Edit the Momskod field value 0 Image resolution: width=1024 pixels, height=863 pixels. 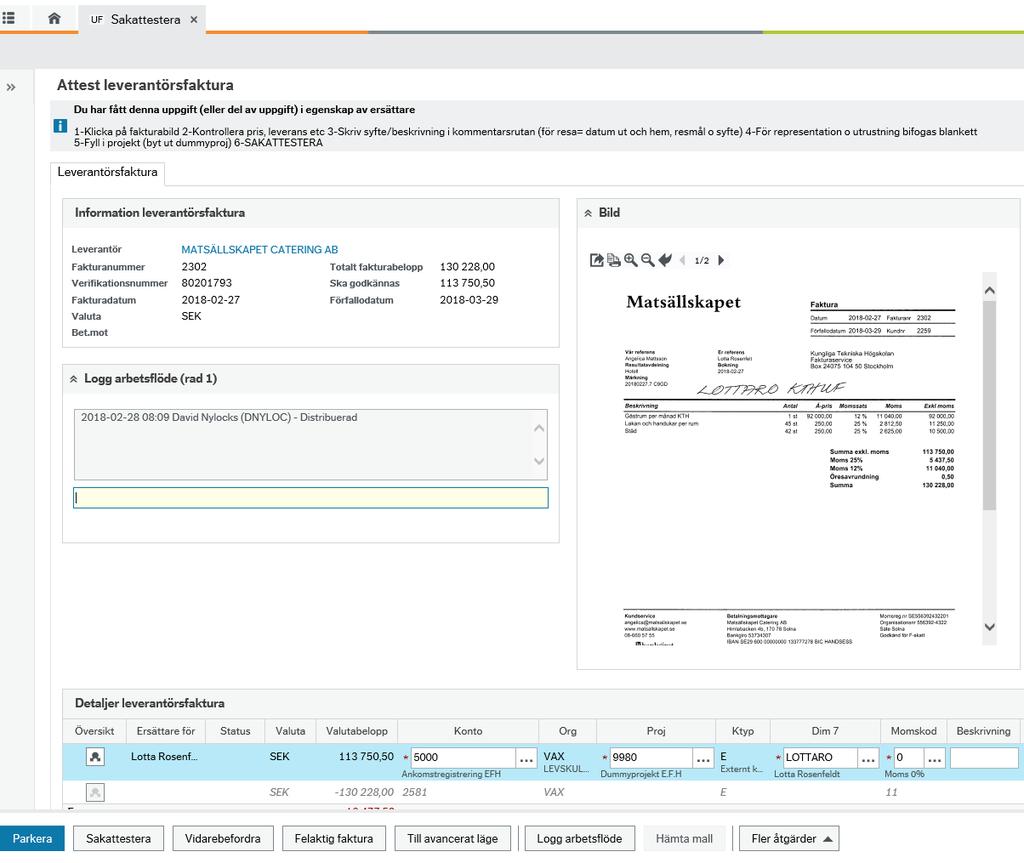908,757
